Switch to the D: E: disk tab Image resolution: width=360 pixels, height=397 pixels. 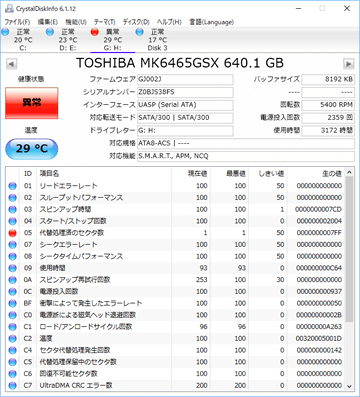click(x=68, y=40)
